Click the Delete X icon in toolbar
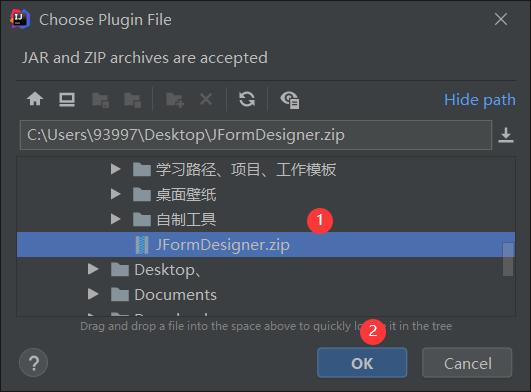Image resolution: width=531 pixels, height=392 pixels. pyautogui.click(x=206, y=100)
